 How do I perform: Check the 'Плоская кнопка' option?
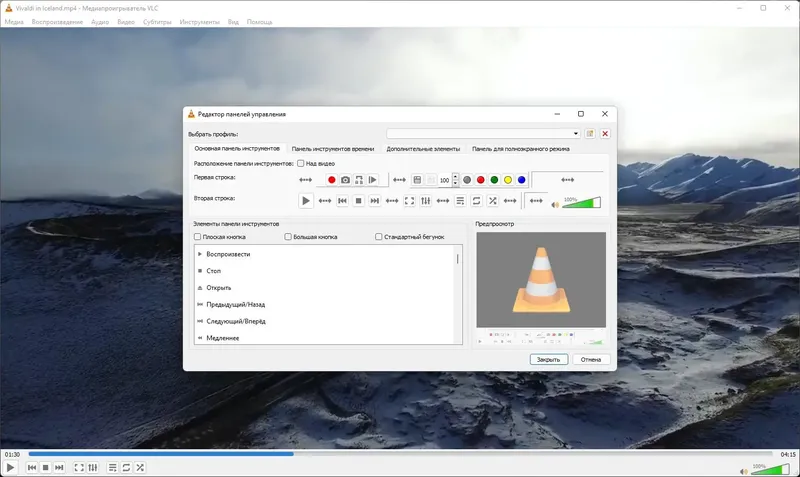[197, 237]
